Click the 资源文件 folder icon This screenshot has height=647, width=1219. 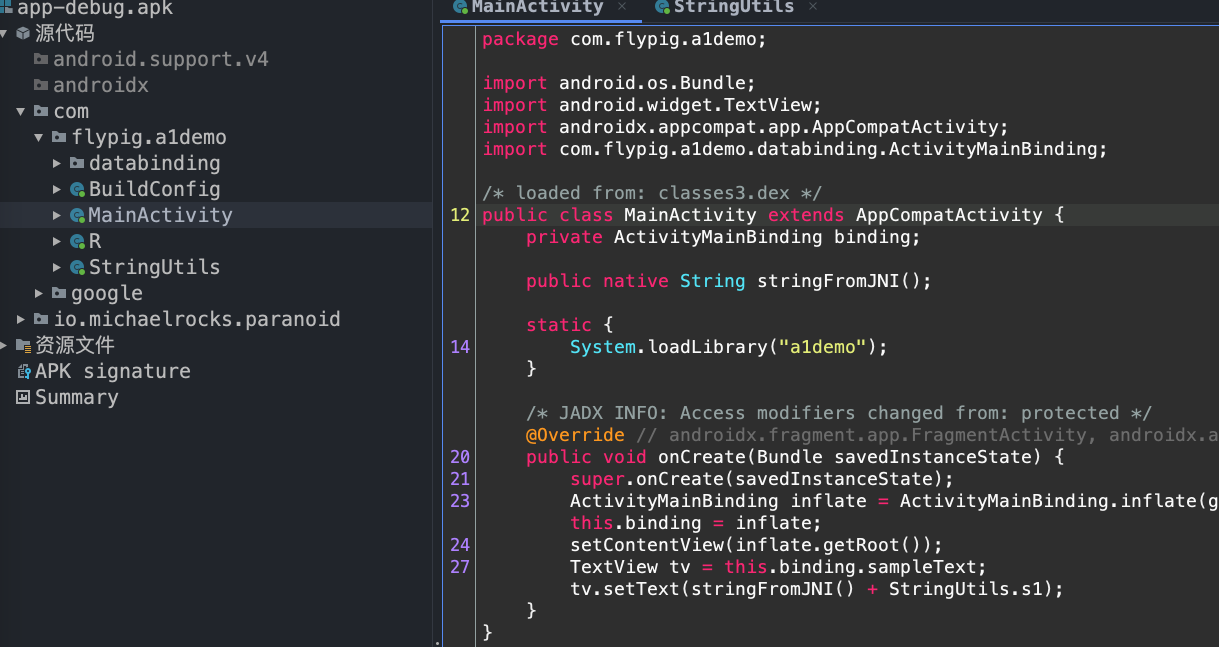point(23,345)
